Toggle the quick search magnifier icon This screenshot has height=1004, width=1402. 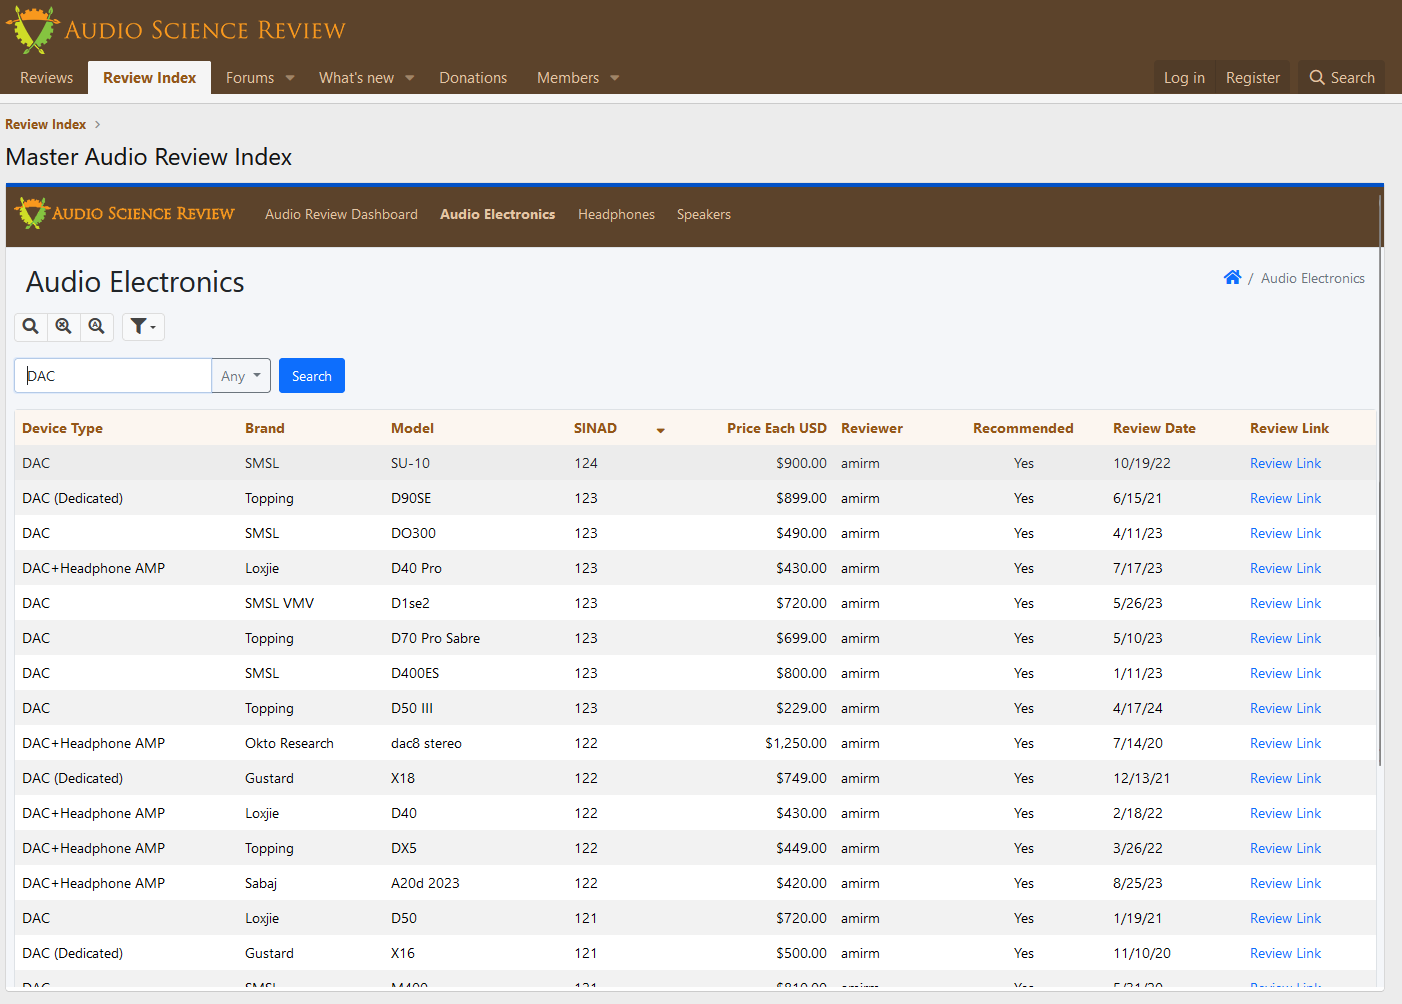31,326
